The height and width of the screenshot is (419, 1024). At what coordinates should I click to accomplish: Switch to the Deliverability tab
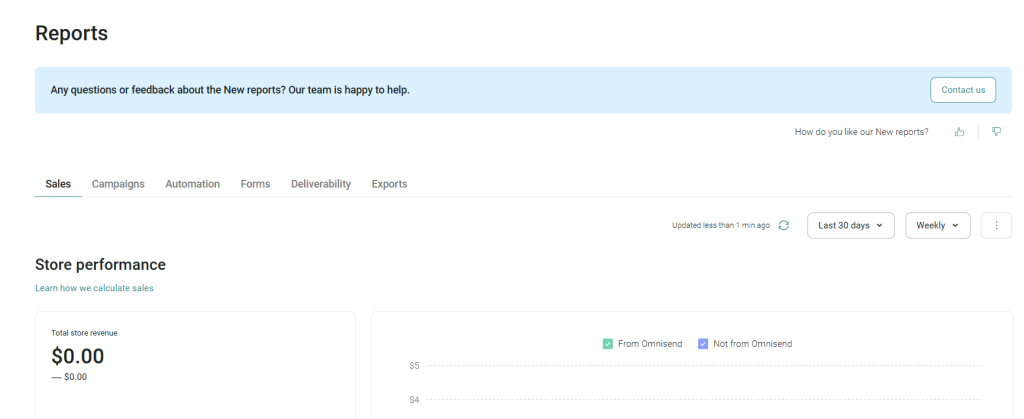tap(320, 184)
